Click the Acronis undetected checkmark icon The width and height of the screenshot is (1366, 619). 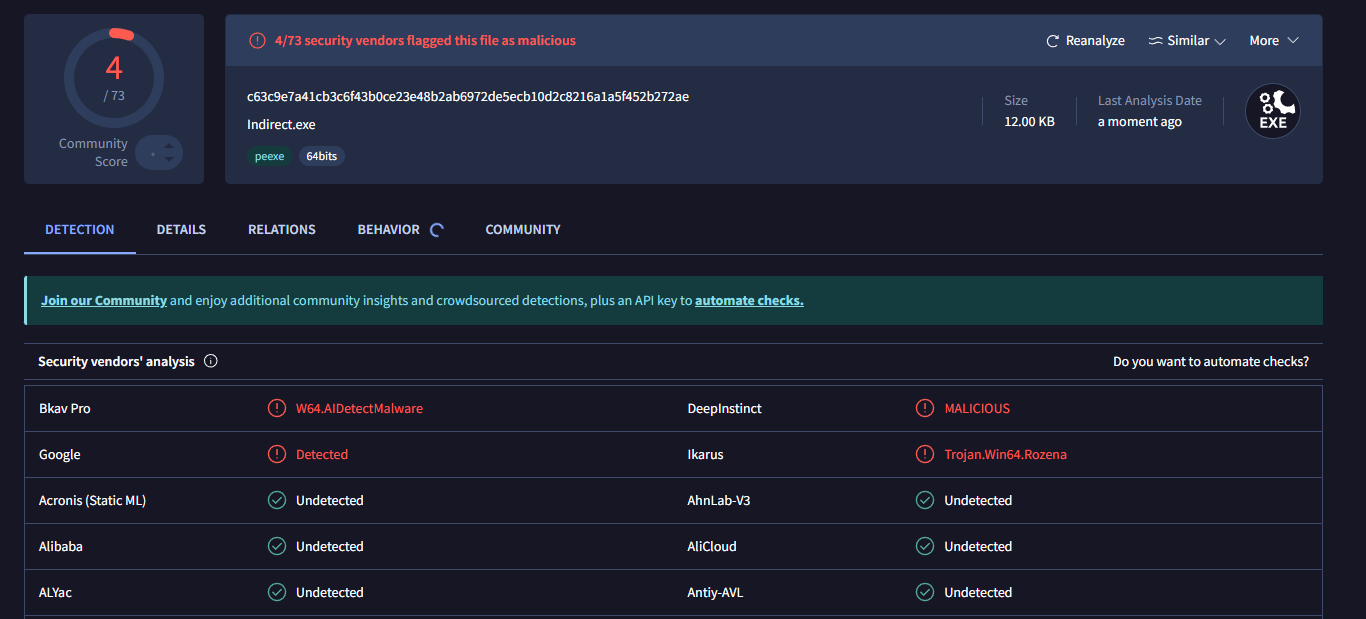click(276, 500)
